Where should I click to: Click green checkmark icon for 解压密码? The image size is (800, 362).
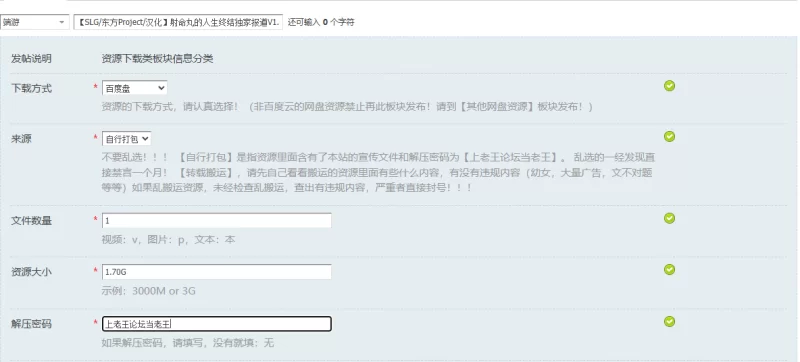(x=669, y=321)
